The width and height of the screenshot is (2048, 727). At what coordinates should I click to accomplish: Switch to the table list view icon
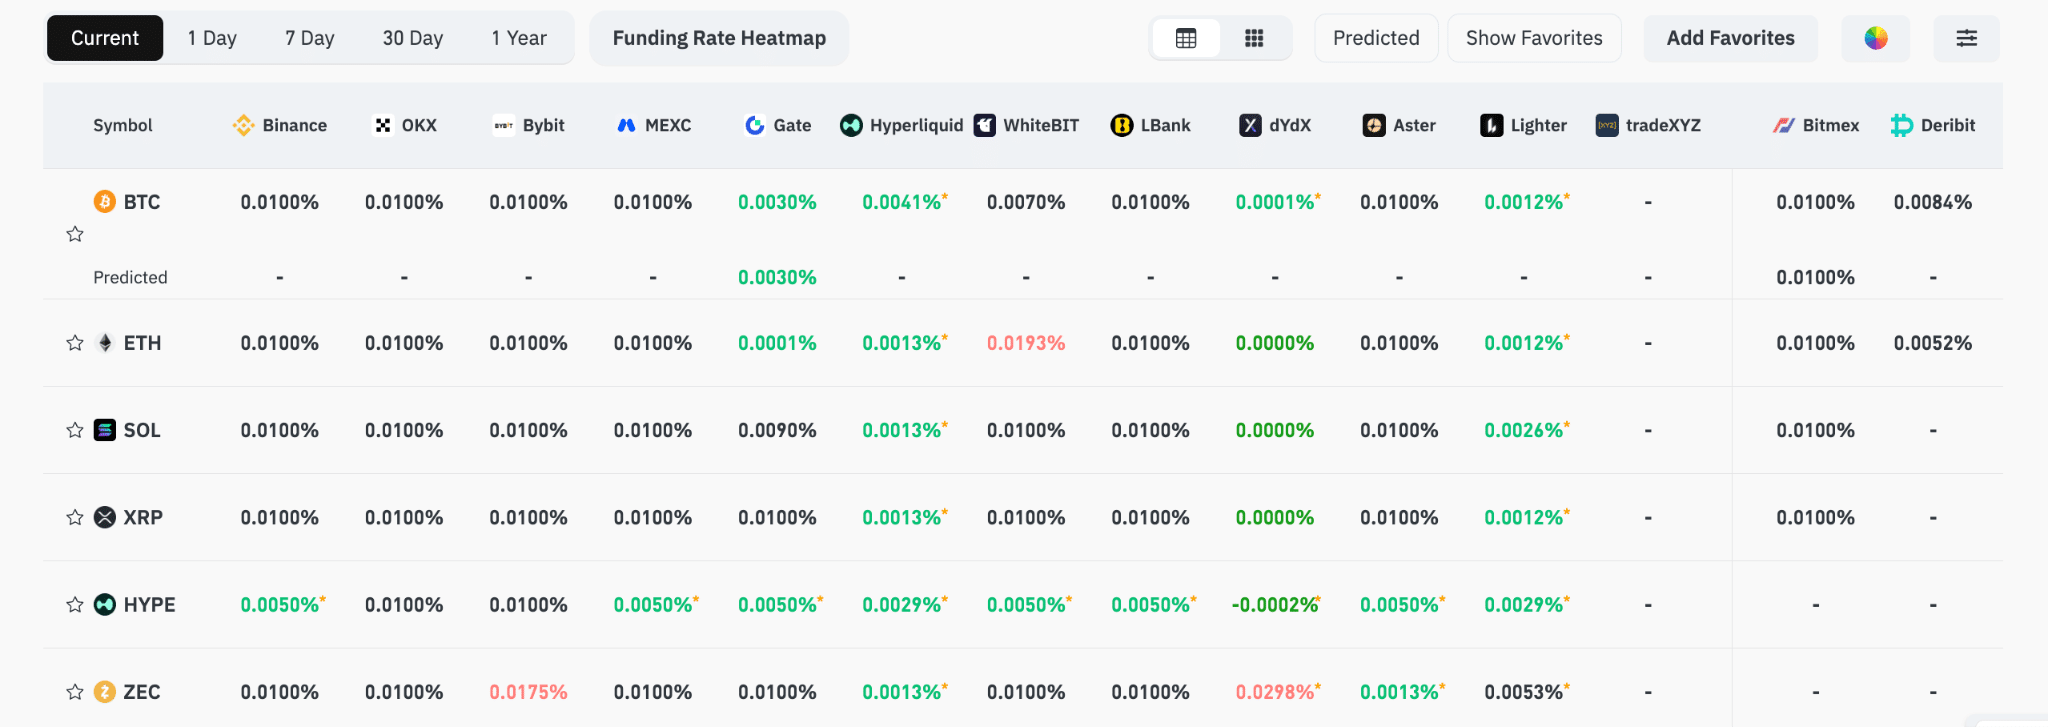[x=1186, y=38]
